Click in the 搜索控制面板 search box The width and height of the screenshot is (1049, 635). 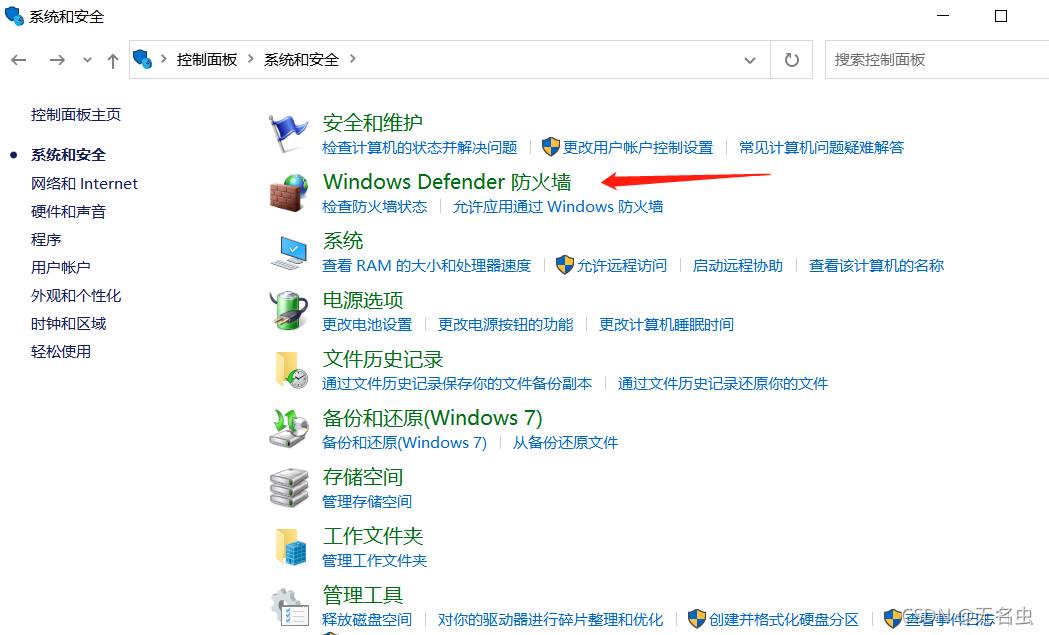coord(937,60)
